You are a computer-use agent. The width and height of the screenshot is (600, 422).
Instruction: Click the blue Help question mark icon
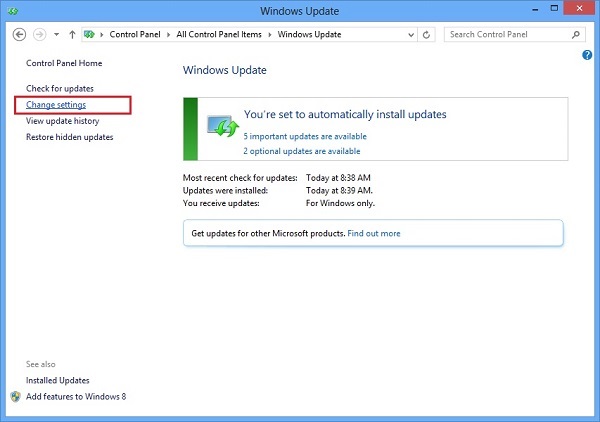tap(587, 55)
